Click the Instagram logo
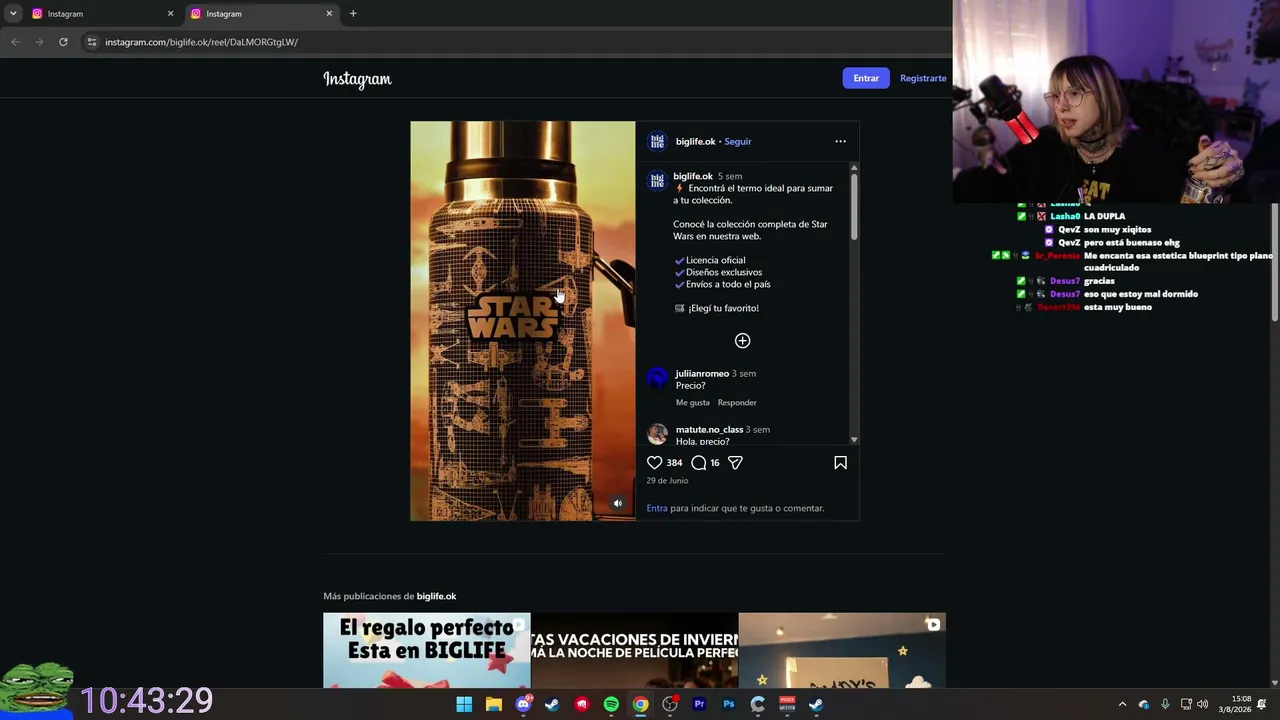The width and height of the screenshot is (1280, 720). point(357,79)
